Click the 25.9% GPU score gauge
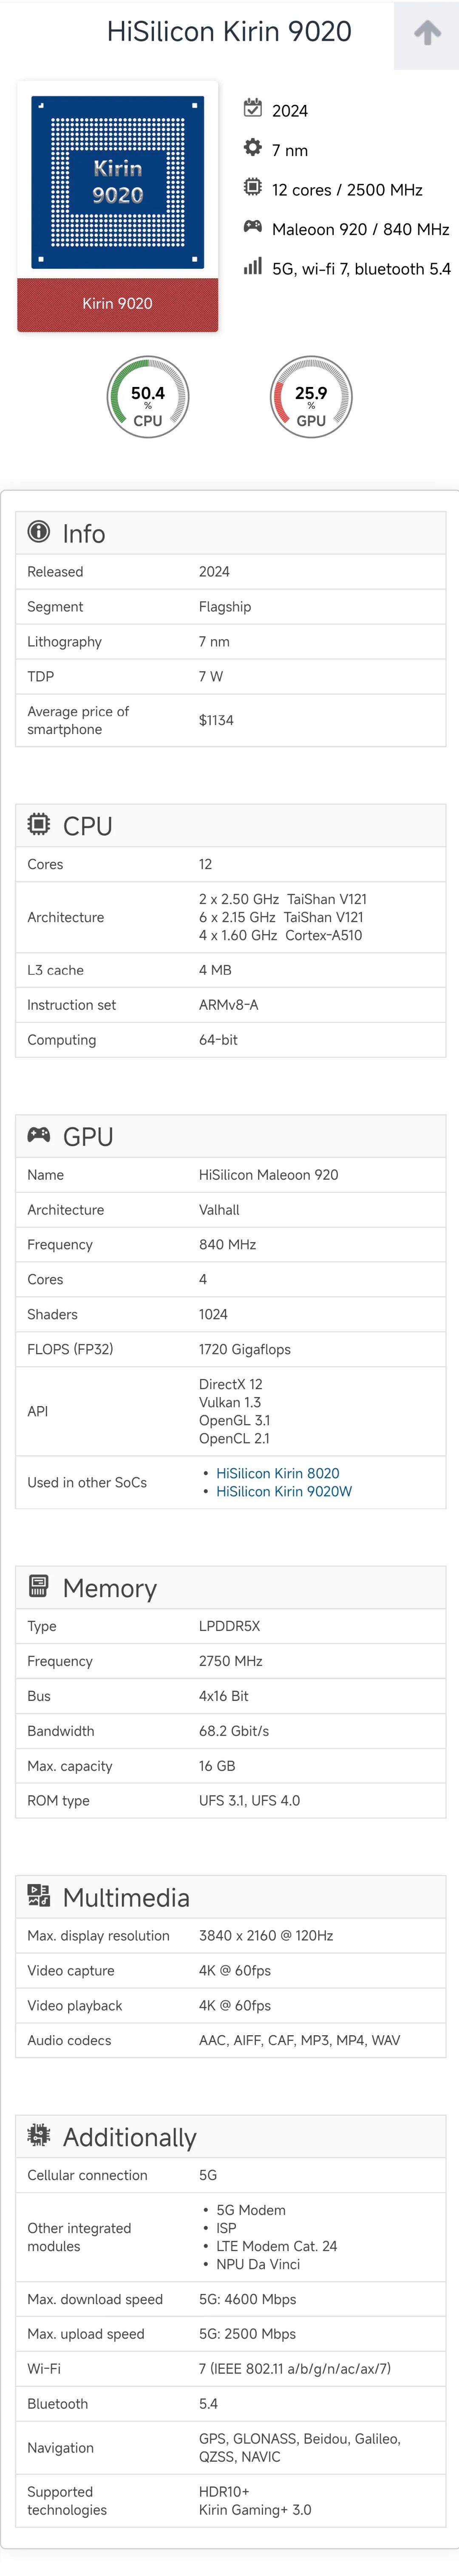 coord(311,397)
